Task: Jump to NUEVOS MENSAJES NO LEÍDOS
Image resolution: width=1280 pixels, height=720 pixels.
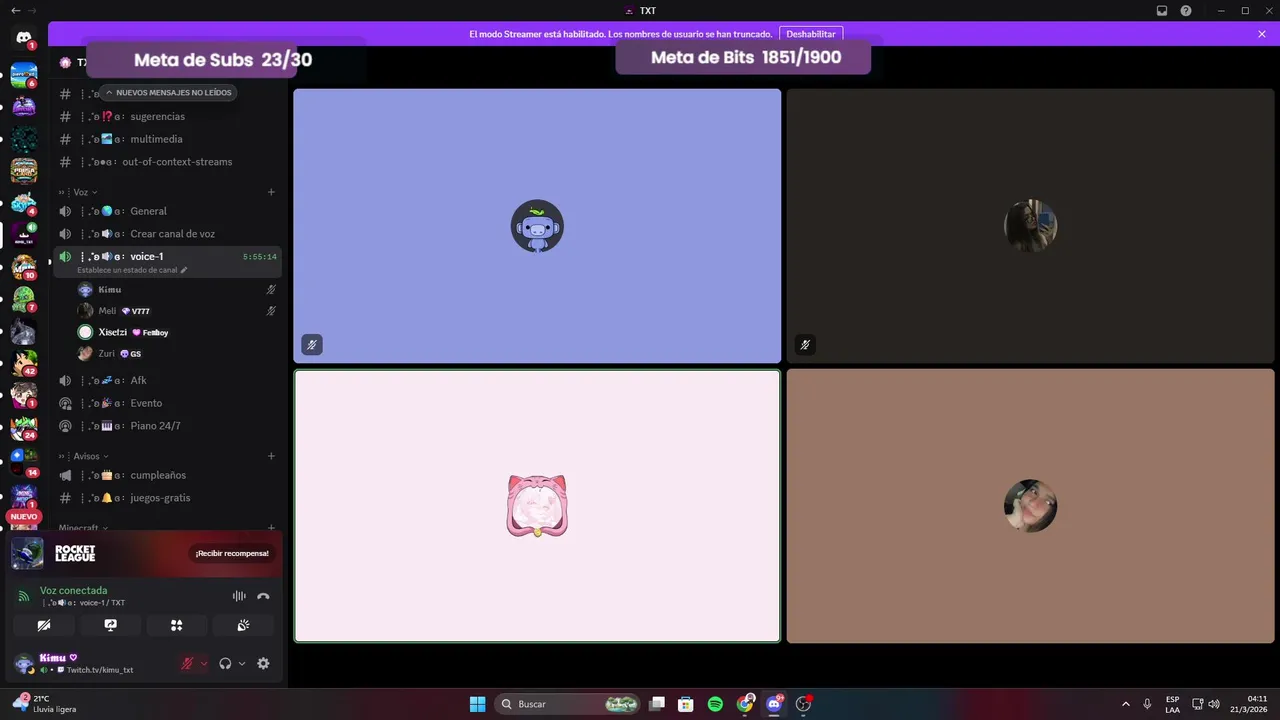Action: click(168, 93)
